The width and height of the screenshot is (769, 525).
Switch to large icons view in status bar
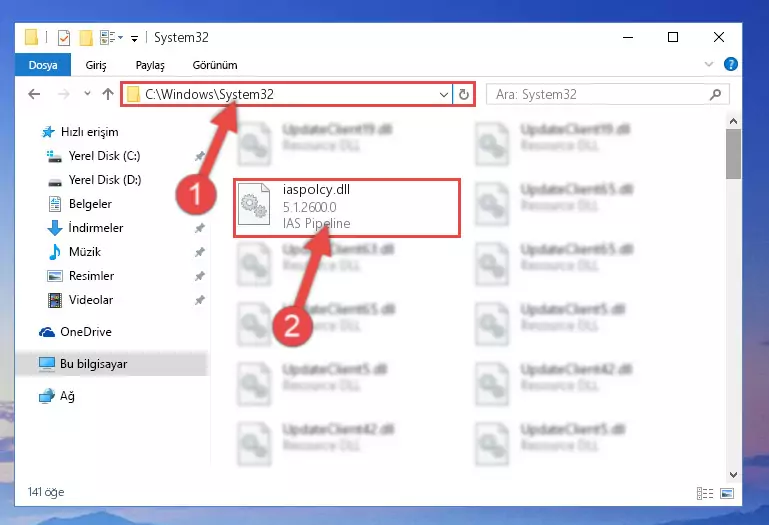727,494
